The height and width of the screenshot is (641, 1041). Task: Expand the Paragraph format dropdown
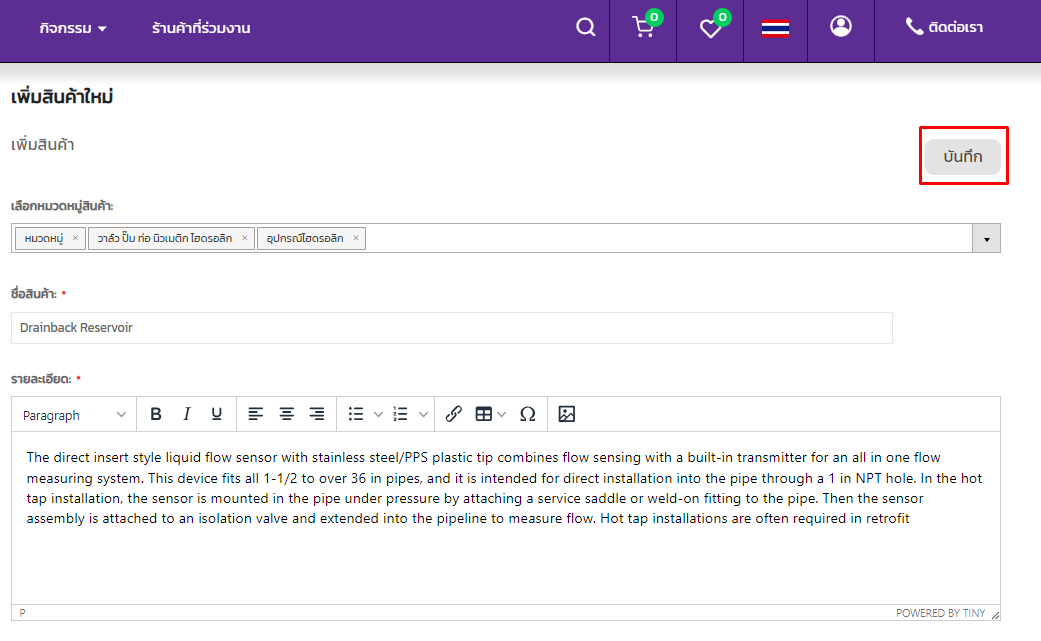tap(75, 414)
